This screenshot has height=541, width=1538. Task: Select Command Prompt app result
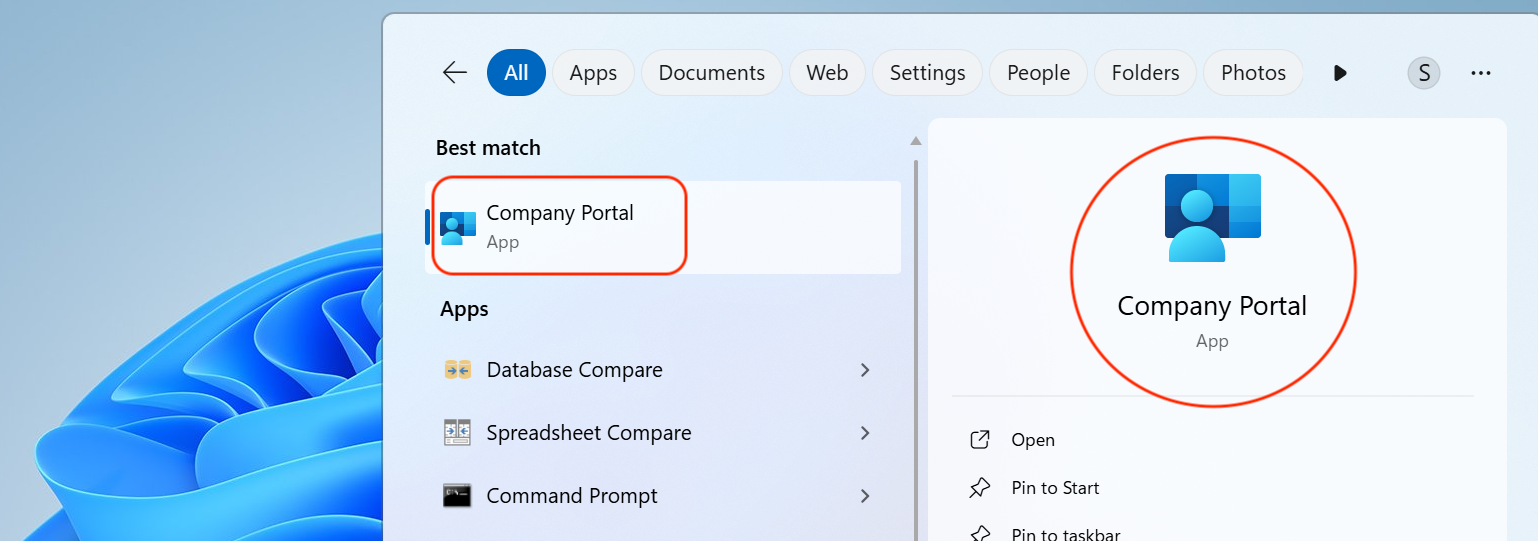pos(664,496)
